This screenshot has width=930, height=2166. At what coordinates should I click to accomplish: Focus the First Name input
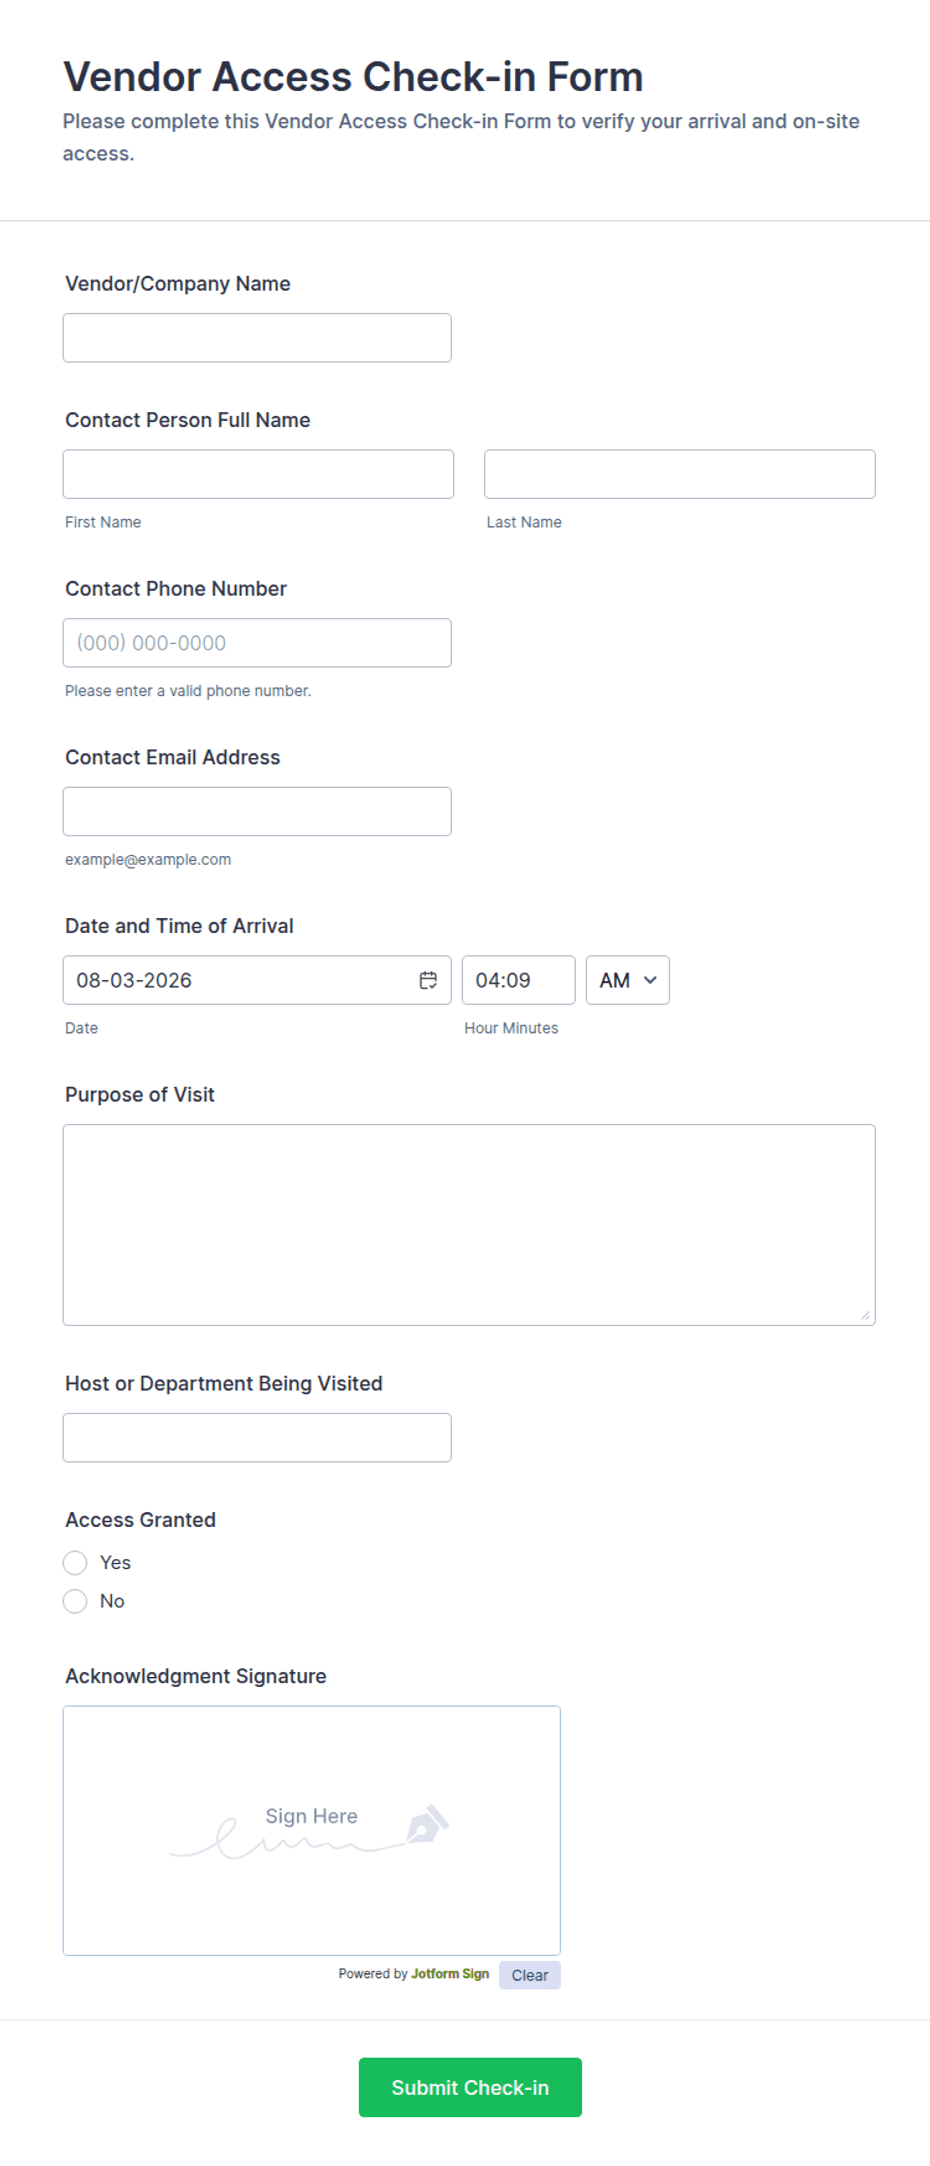(258, 474)
